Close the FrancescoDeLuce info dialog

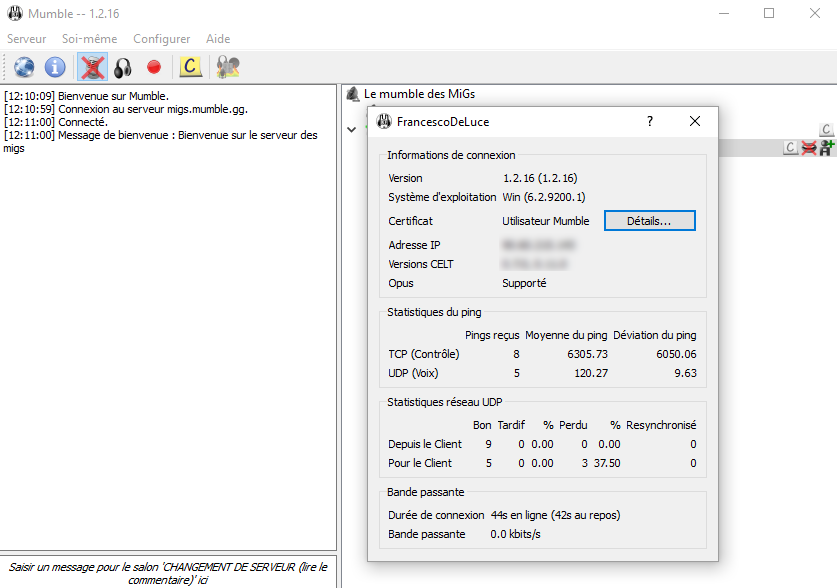click(x=694, y=122)
